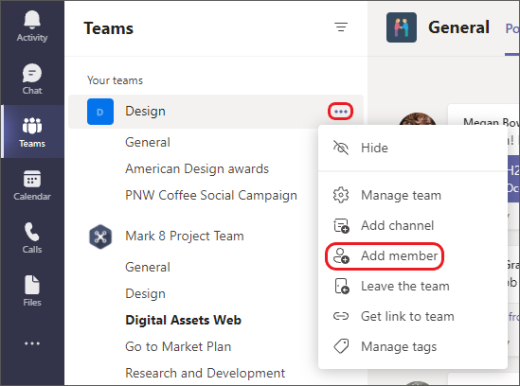Image resolution: width=520 pixels, height=386 pixels.
Task: Open Digital Assets Web channel
Action: (183, 320)
